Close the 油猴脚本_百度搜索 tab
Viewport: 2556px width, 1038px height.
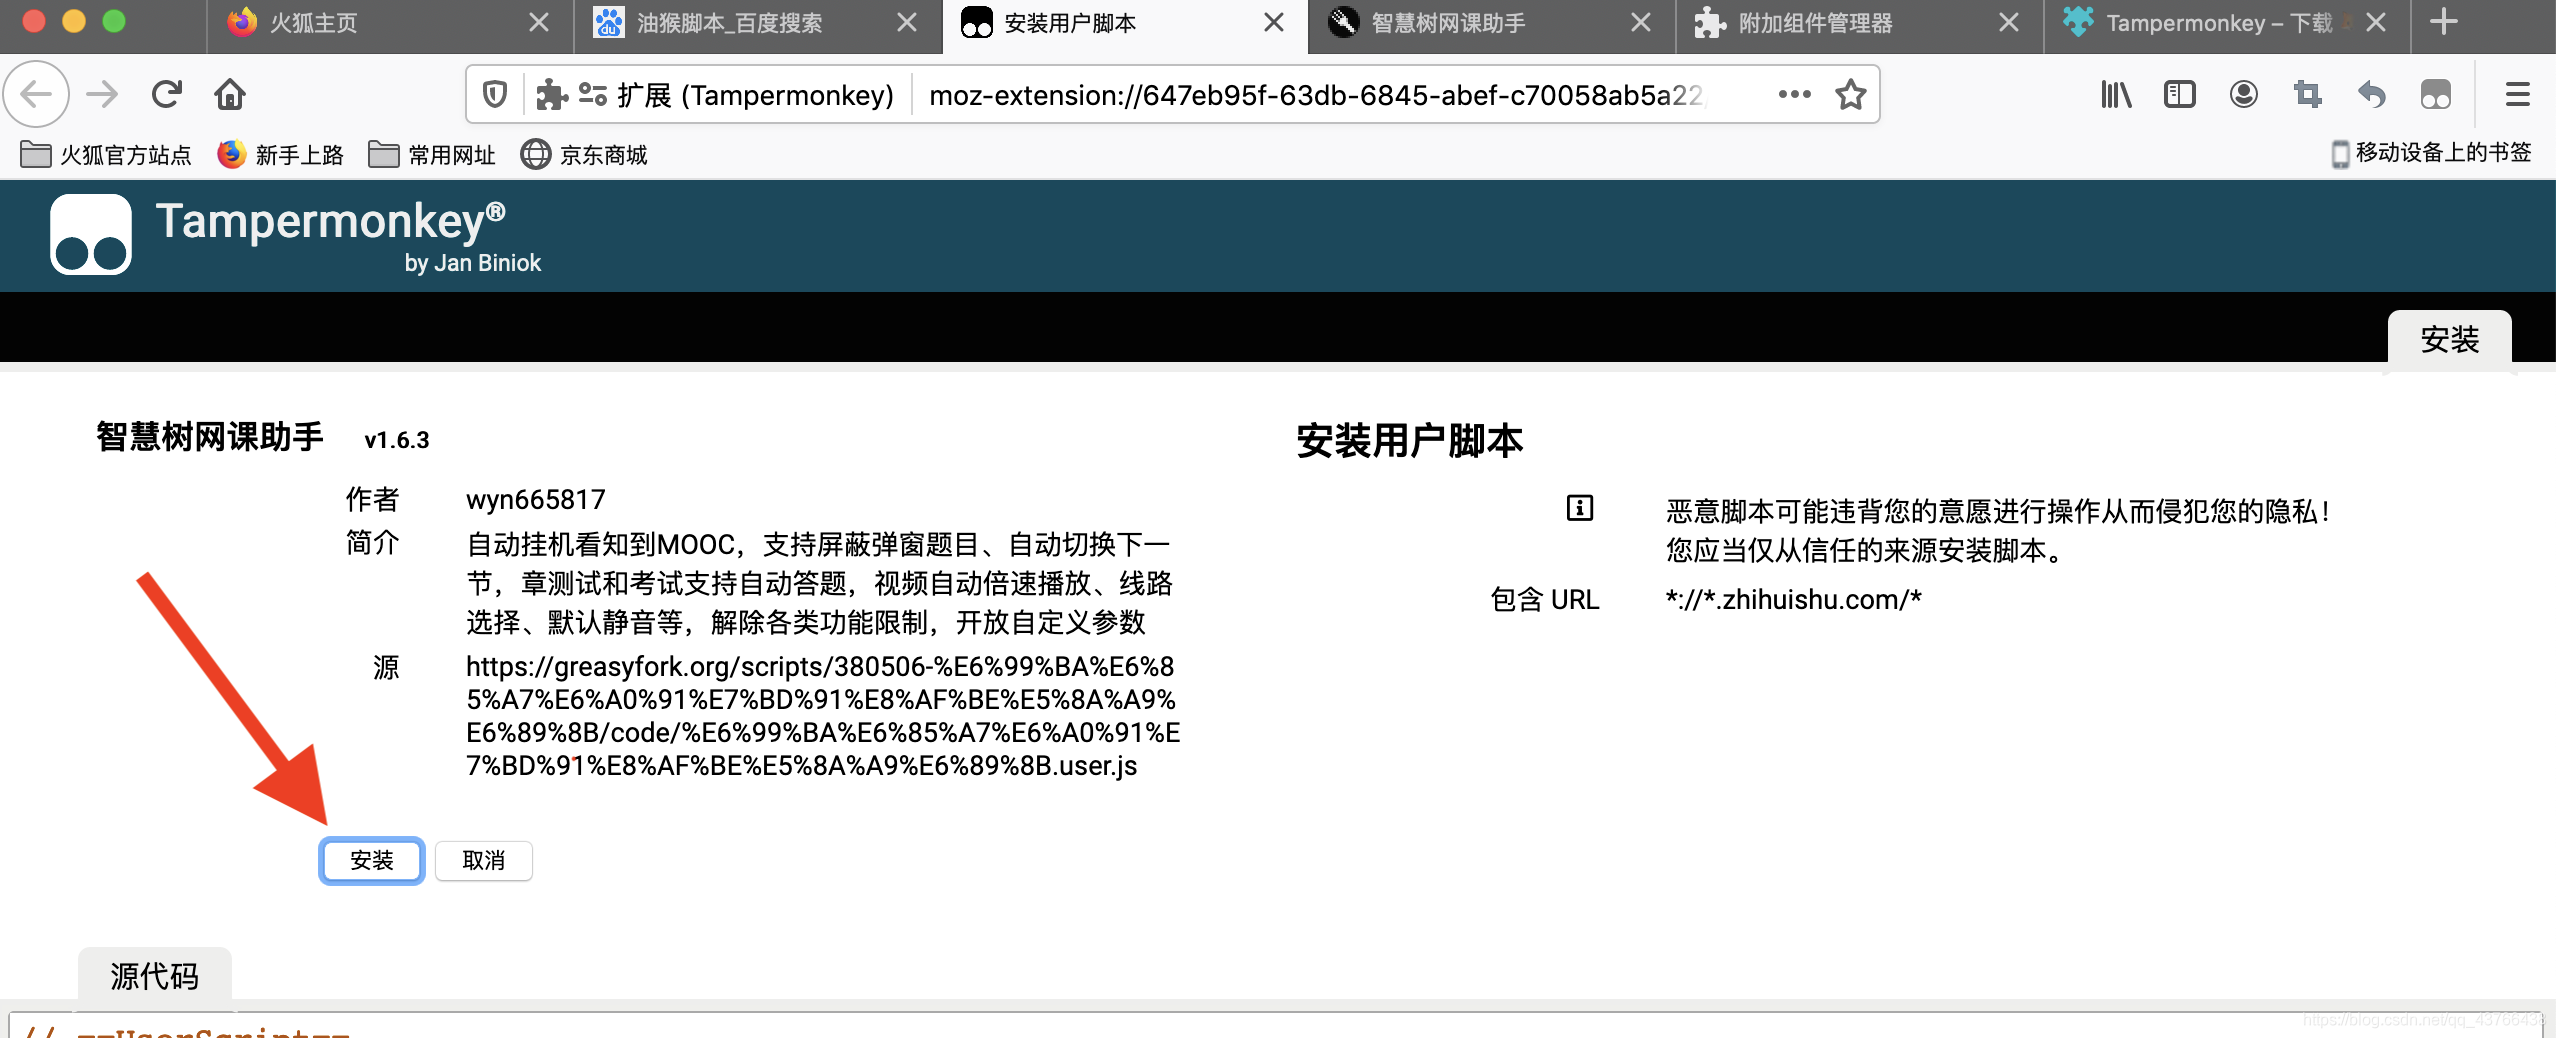point(907,22)
